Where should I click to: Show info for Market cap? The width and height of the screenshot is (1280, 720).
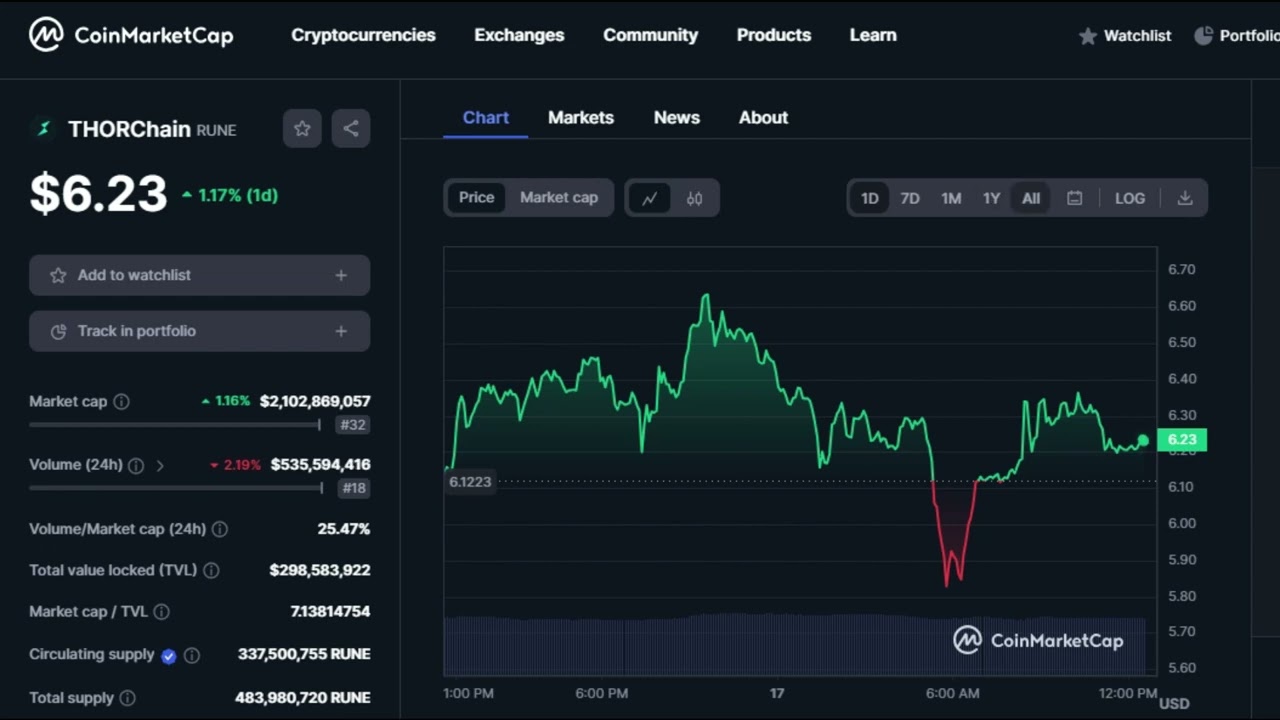pos(121,401)
